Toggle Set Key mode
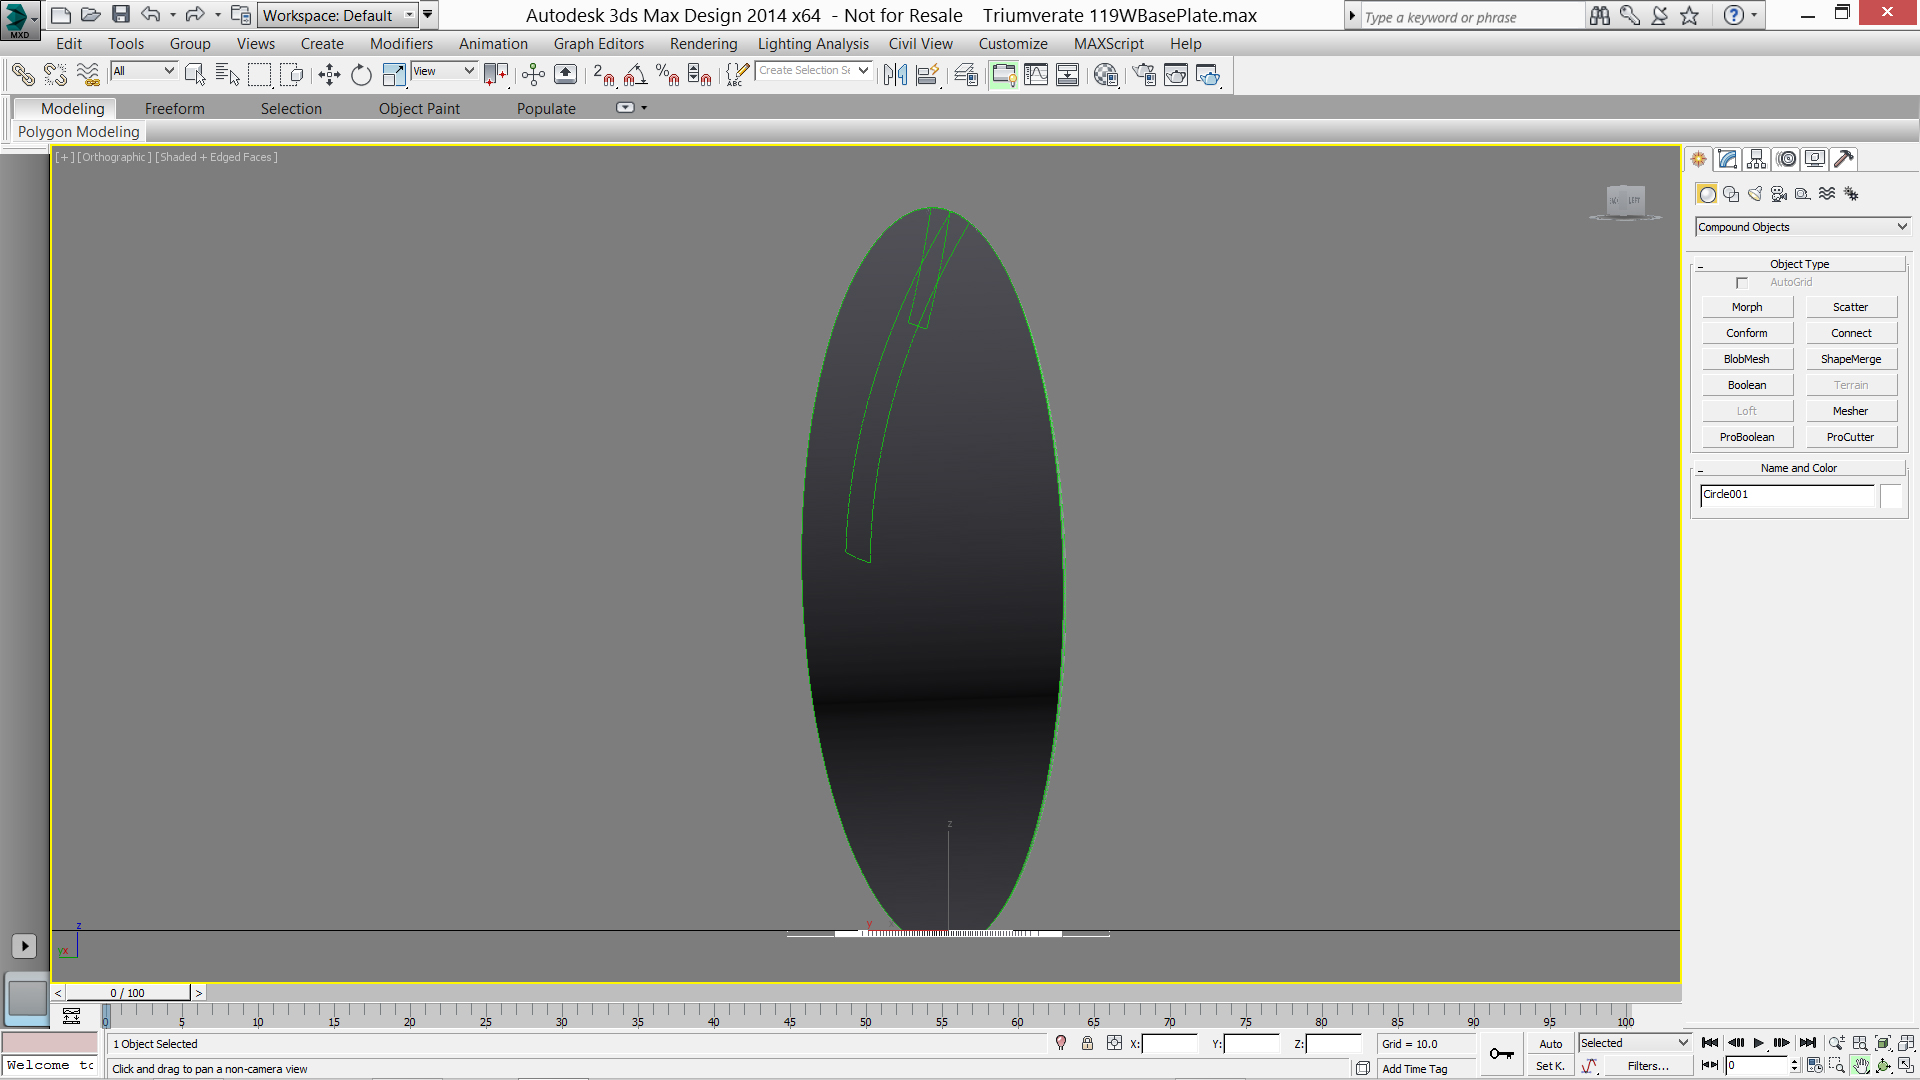This screenshot has width=1920, height=1080. [x=1550, y=1066]
